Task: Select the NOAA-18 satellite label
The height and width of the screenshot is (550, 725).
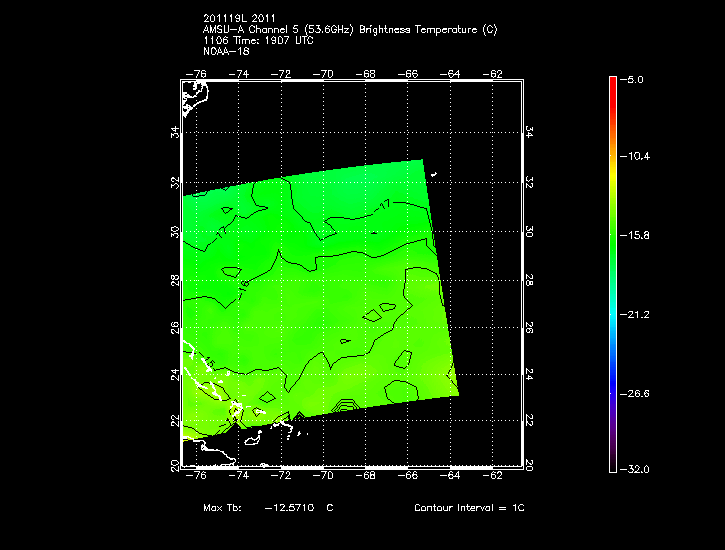Action: pos(226,50)
